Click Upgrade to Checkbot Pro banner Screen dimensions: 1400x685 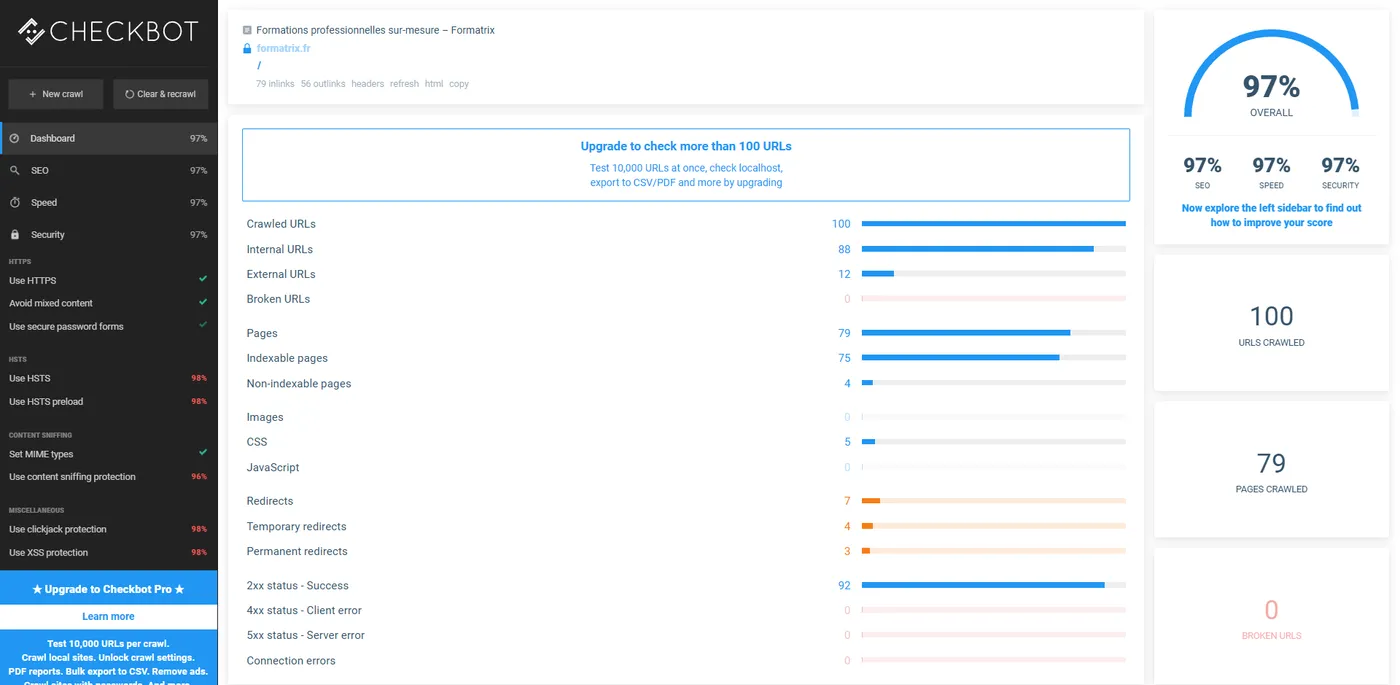[108, 589]
